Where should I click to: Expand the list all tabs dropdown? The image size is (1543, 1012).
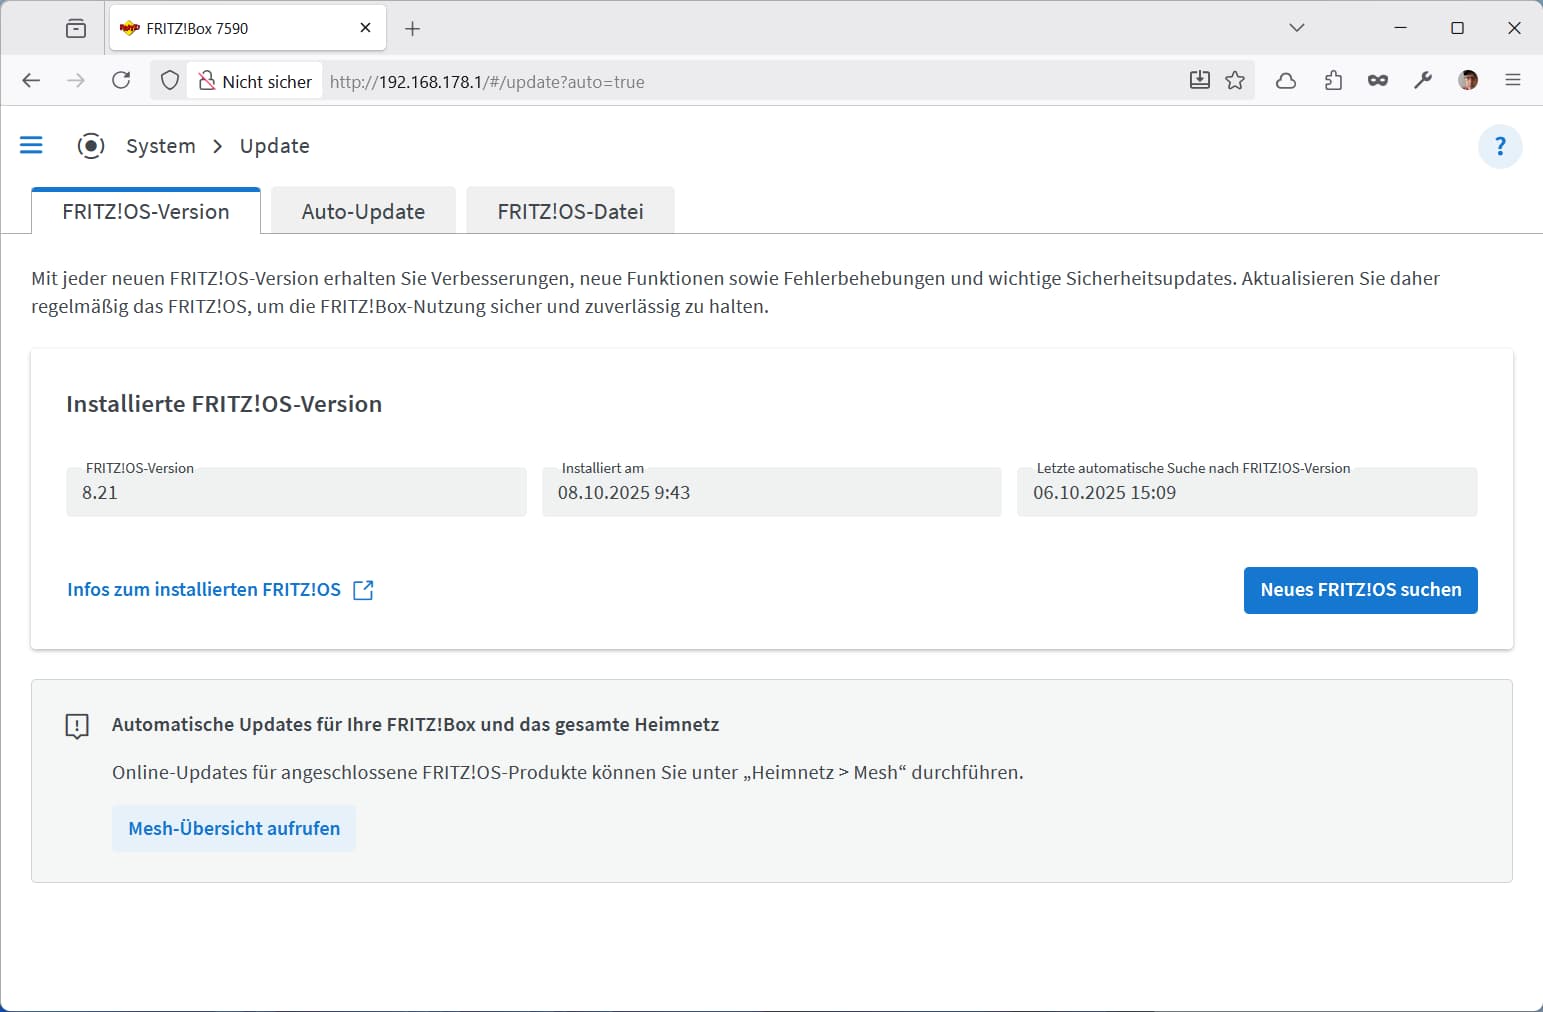pos(1296,28)
